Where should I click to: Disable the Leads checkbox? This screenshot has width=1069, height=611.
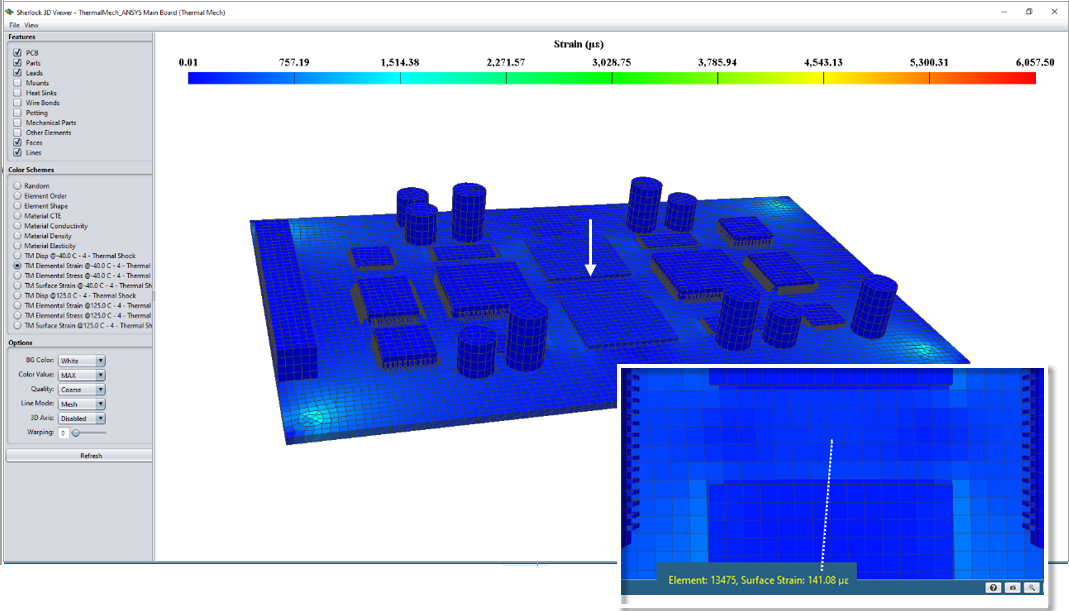17,73
